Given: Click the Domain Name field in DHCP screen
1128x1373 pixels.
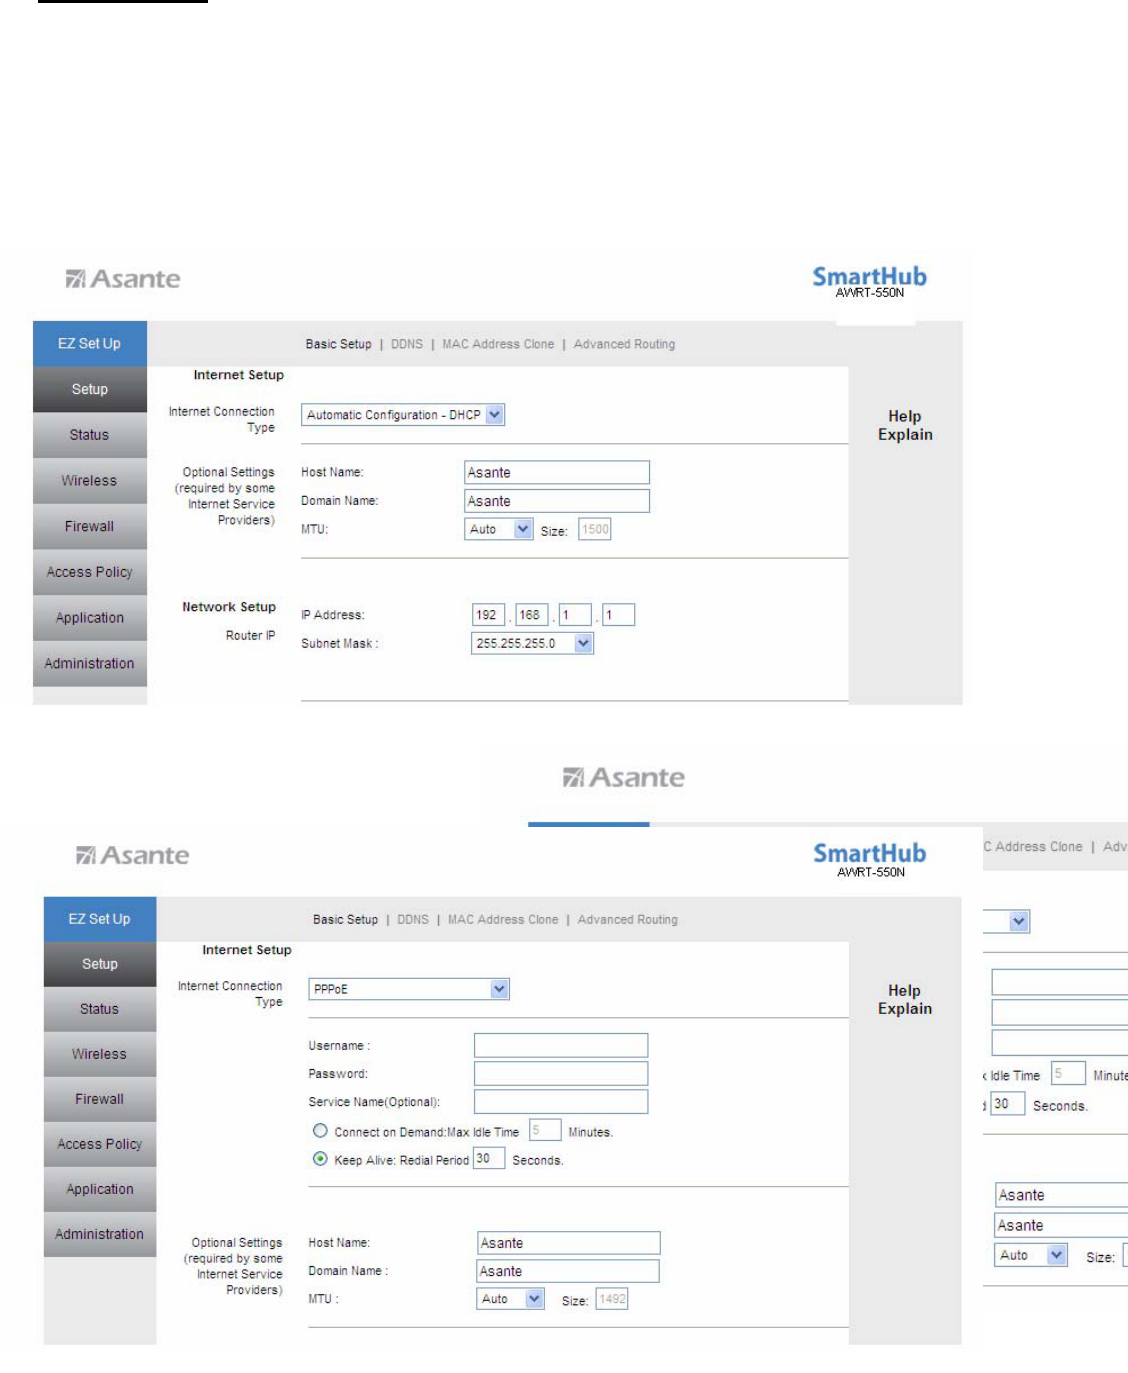Looking at the screenshot, I should point(557,501).
